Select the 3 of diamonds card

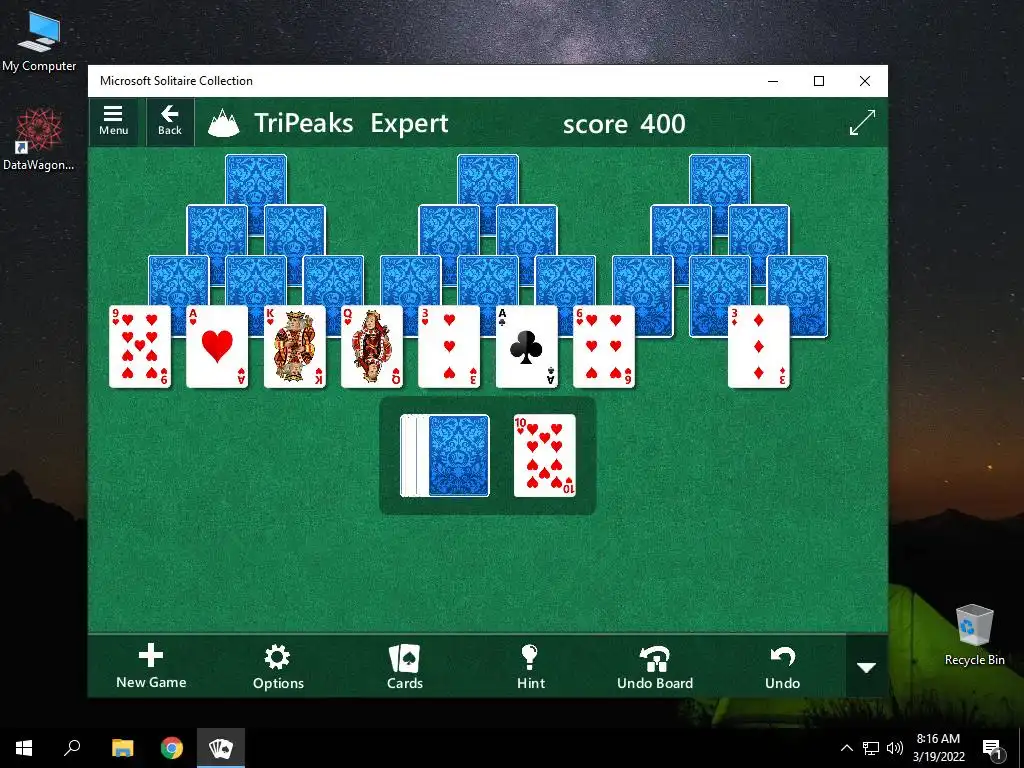pyautogui.click(x=759, y=347)
